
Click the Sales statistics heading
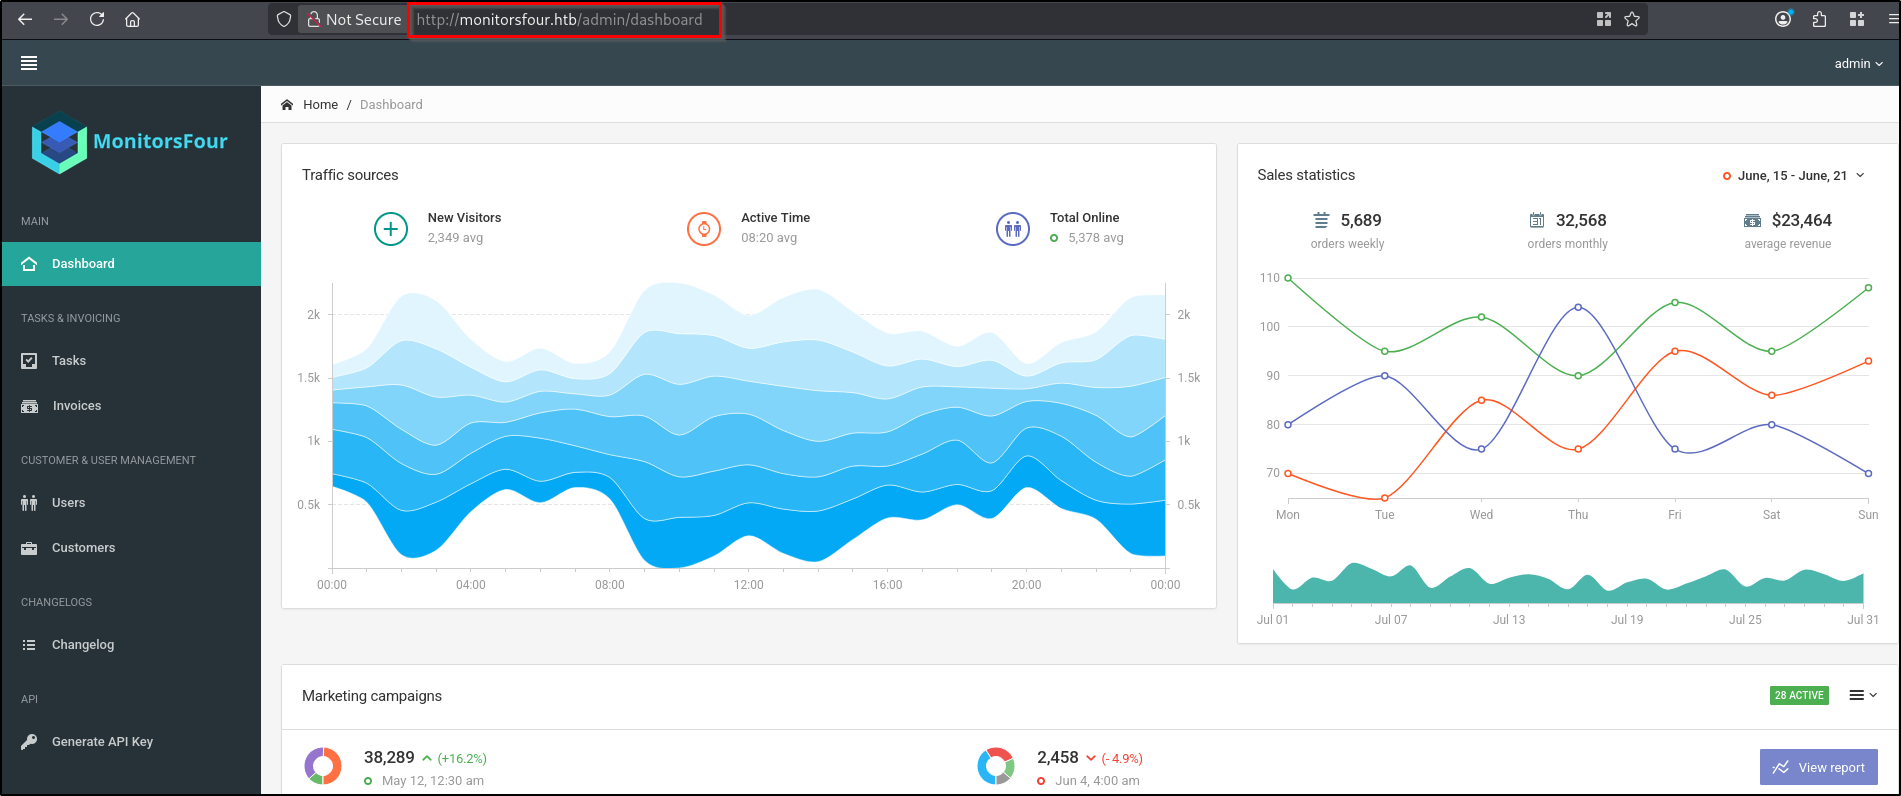tap(1306, 175)
